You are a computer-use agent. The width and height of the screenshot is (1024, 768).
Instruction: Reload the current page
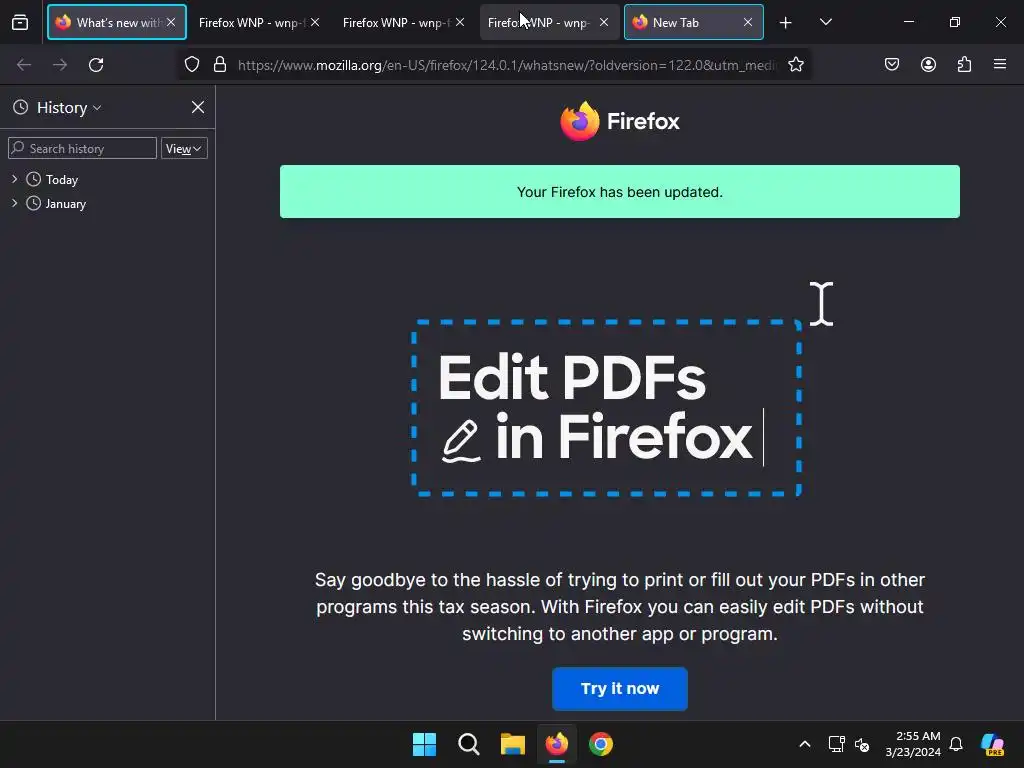coord(96,65)
